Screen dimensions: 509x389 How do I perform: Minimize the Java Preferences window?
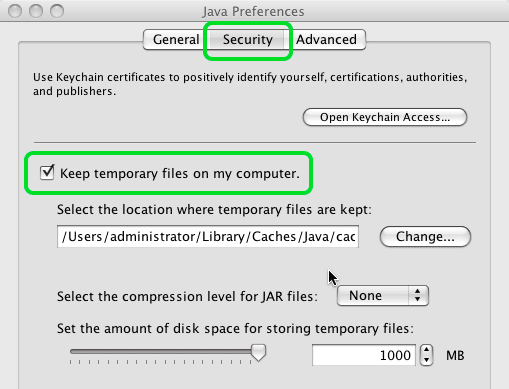coord(36,11)
